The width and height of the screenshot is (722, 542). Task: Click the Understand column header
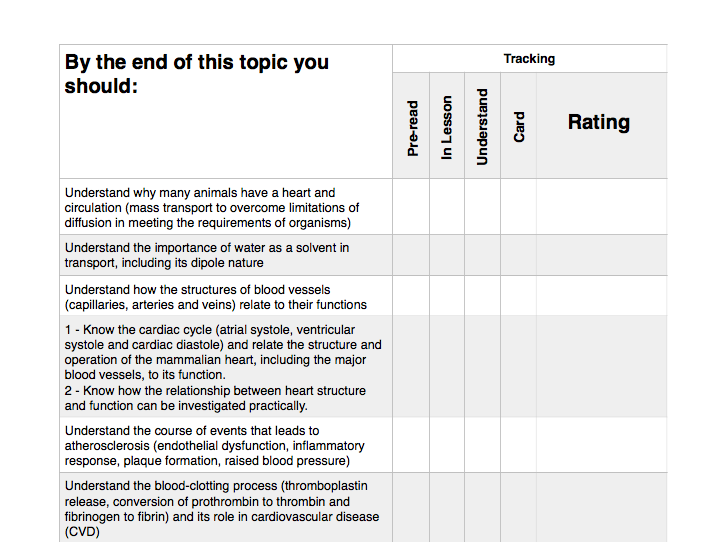click(483, 125)
